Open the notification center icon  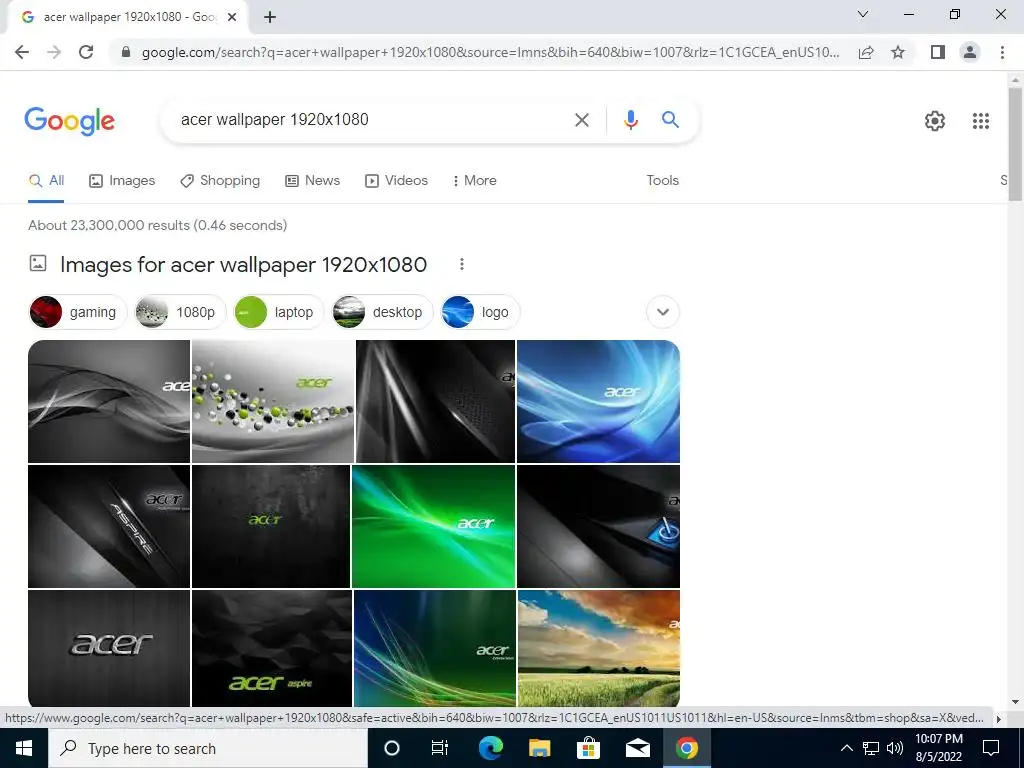pos(991,748)
